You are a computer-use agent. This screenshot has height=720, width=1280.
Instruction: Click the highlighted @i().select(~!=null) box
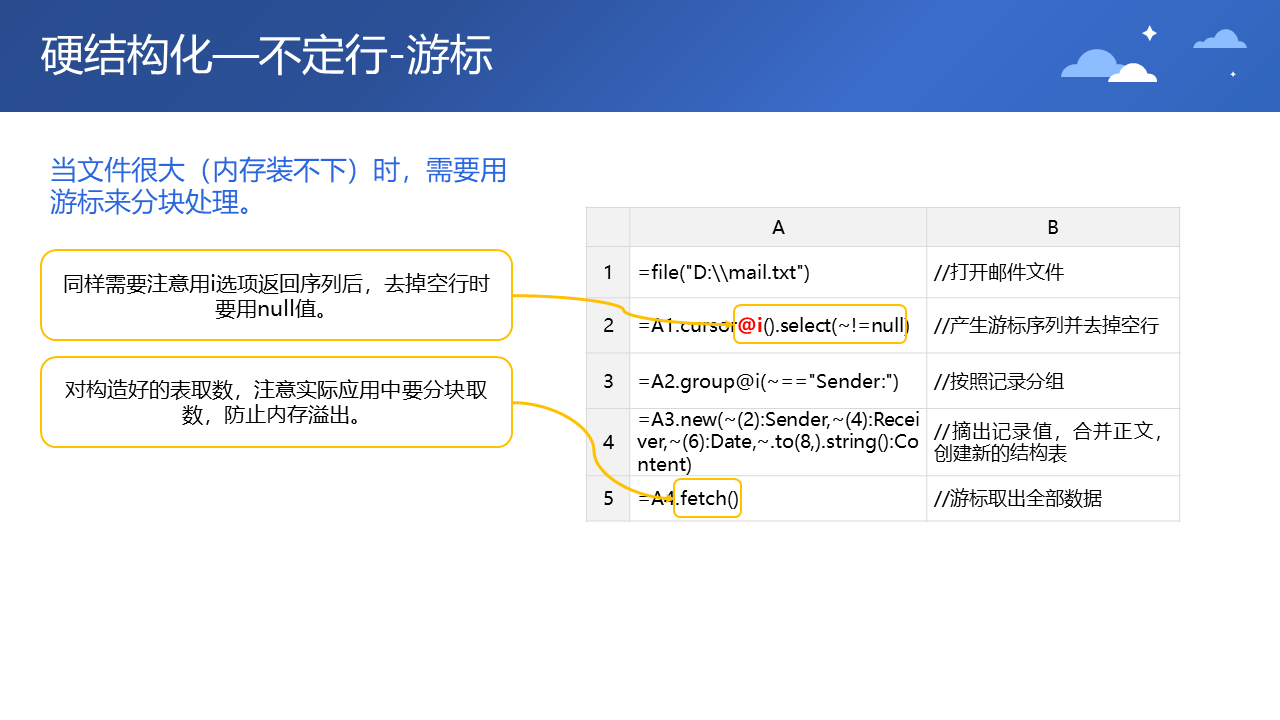[x=820, y=324]
